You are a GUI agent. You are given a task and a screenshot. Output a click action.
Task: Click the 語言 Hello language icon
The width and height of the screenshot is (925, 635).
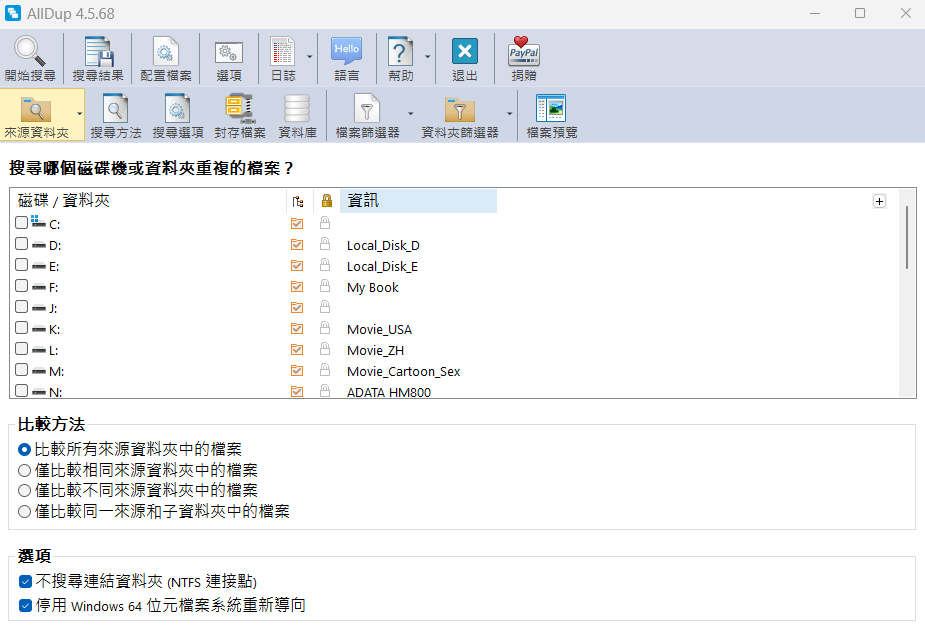click(346, 51)
